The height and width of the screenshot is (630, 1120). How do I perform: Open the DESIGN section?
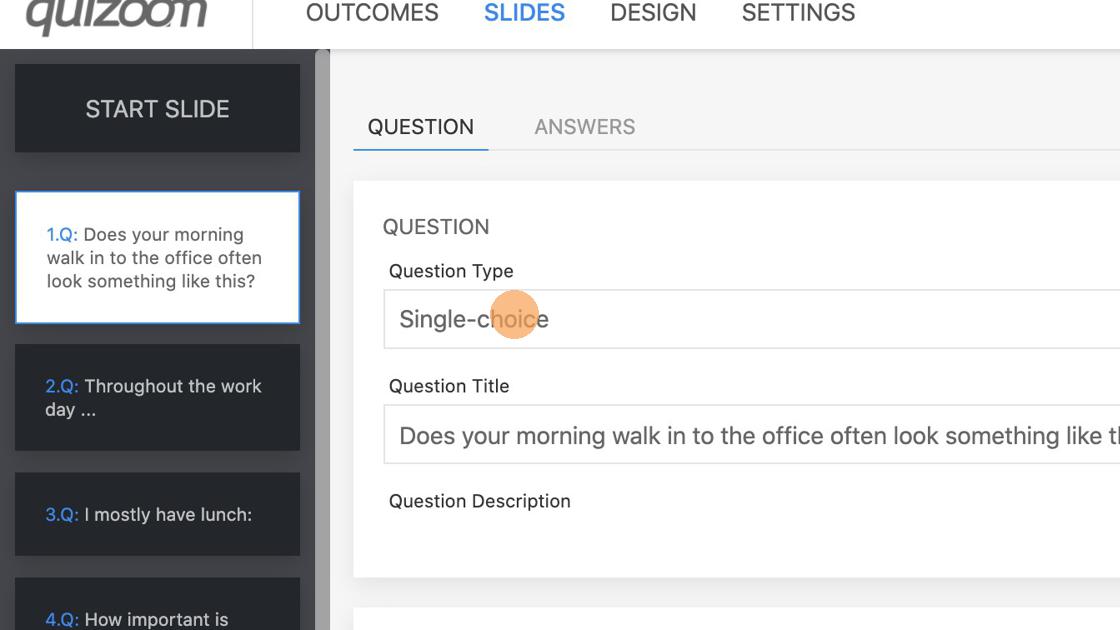tap(653, 13)
